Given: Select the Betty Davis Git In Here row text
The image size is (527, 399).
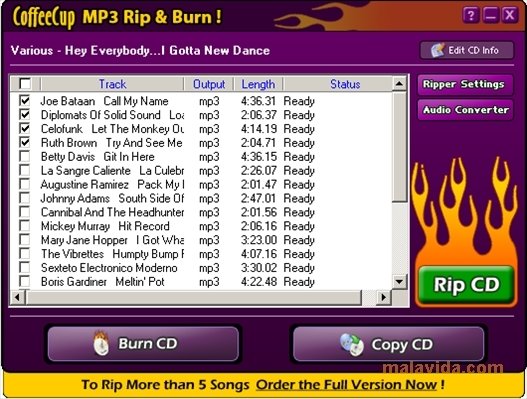Looking at the screenshot, I should click(97, 157).
